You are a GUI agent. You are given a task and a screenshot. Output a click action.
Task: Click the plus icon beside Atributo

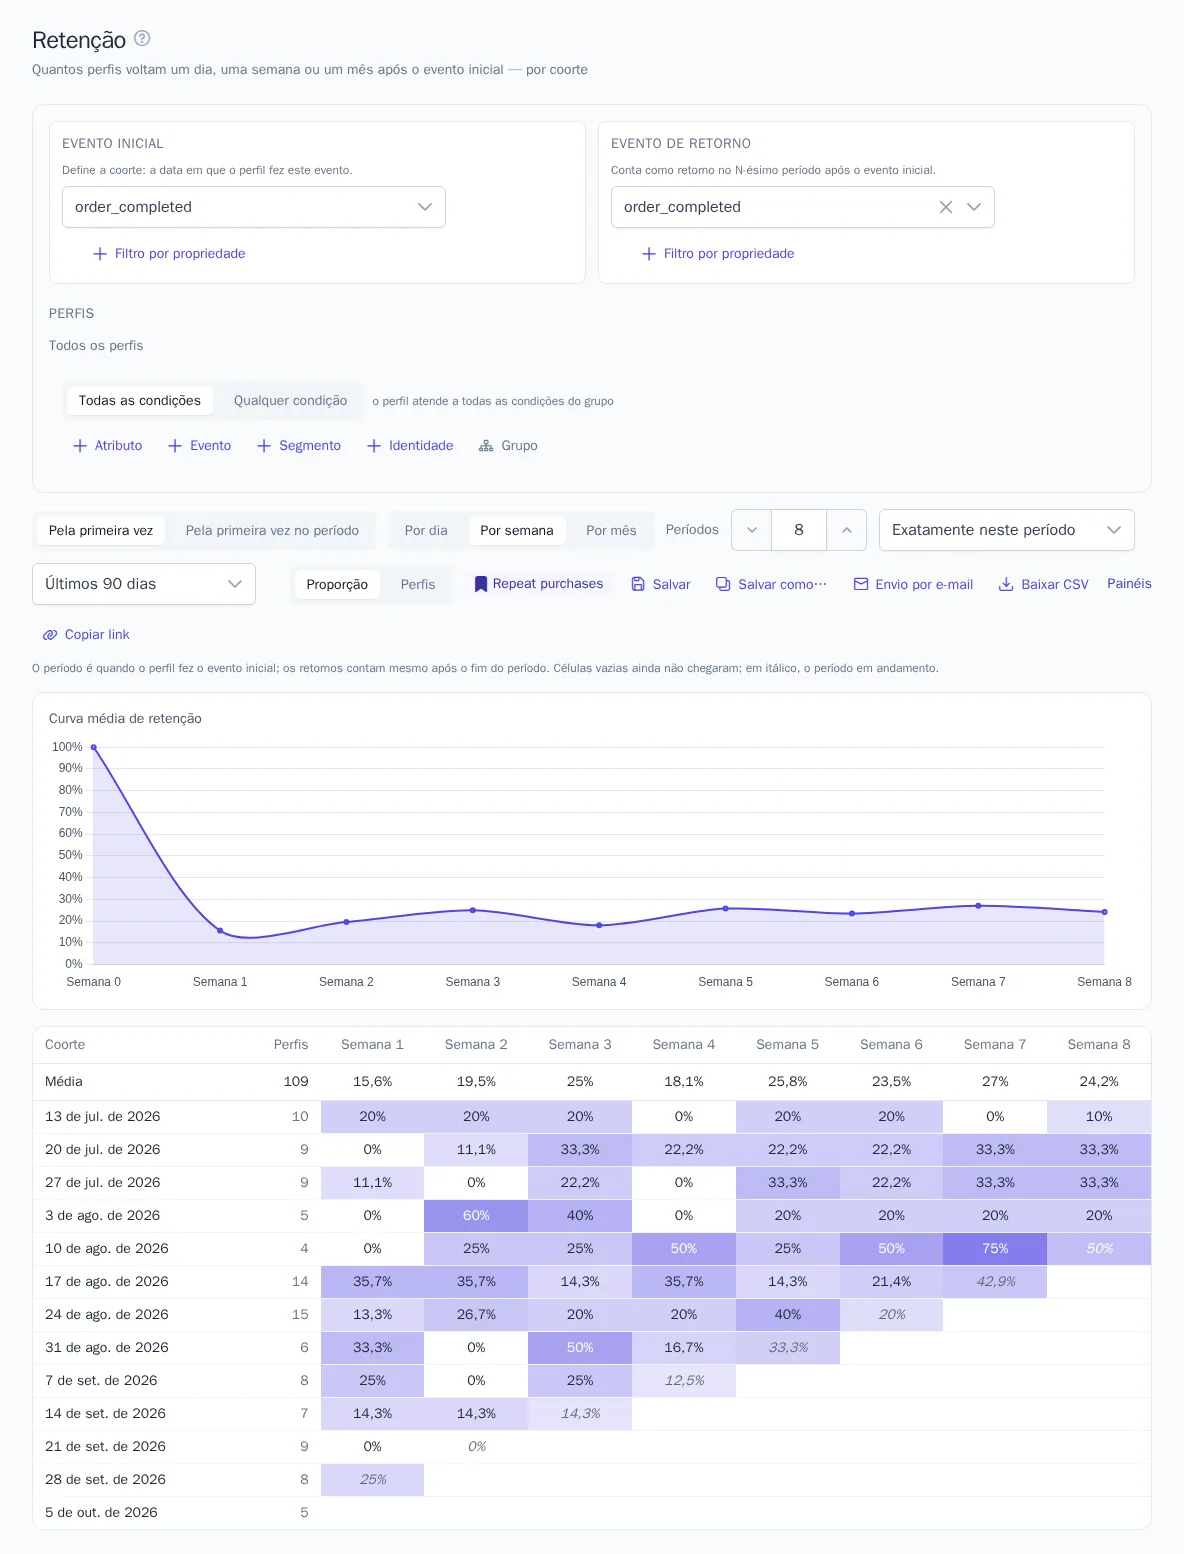80,446
